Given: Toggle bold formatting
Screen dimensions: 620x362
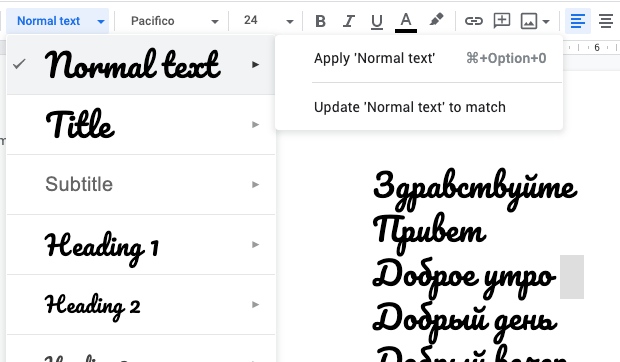Looking at the screenshot, I should click(321, 21).
